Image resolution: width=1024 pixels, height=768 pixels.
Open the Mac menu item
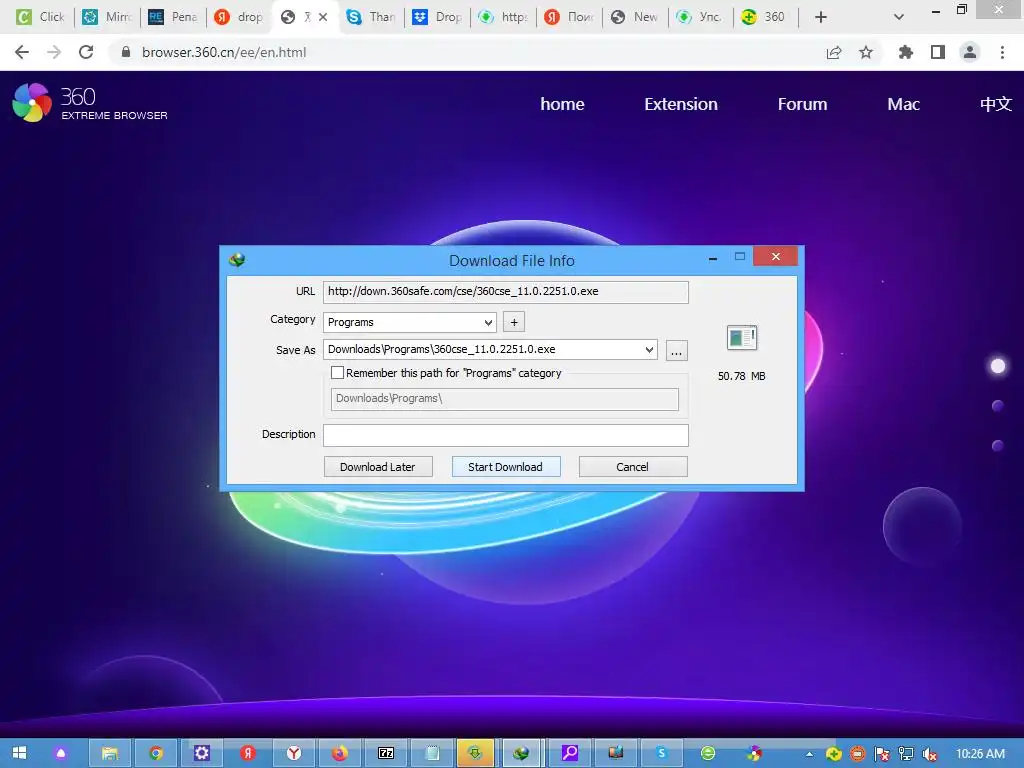click(x=903, y=104)
